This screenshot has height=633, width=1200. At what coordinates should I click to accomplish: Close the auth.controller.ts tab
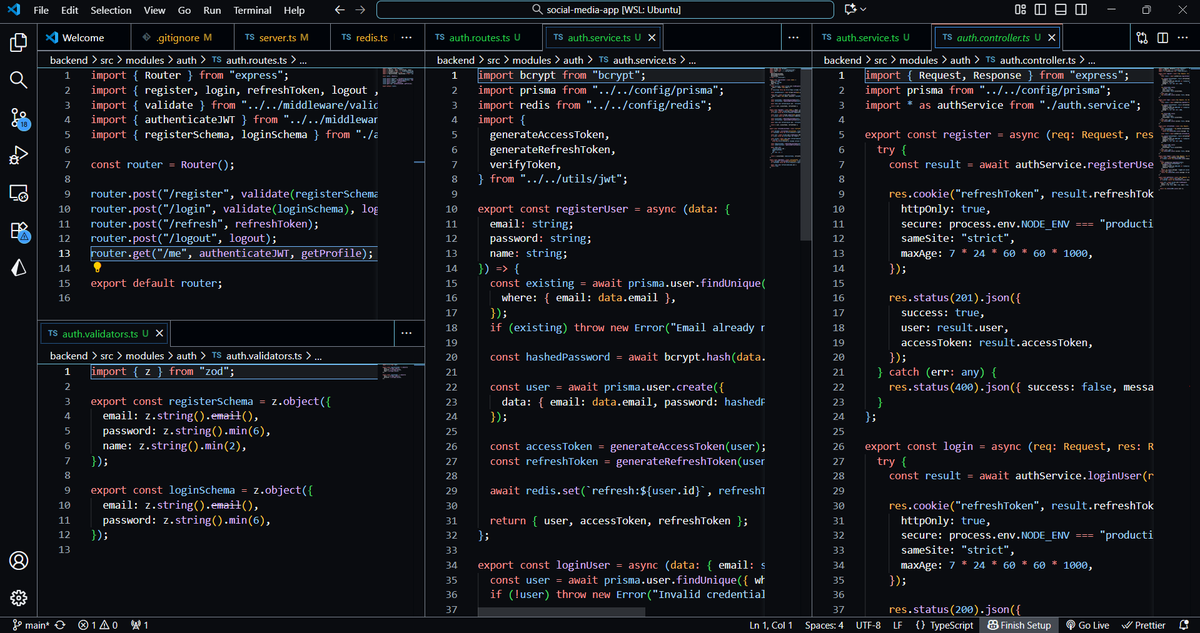1052,38
